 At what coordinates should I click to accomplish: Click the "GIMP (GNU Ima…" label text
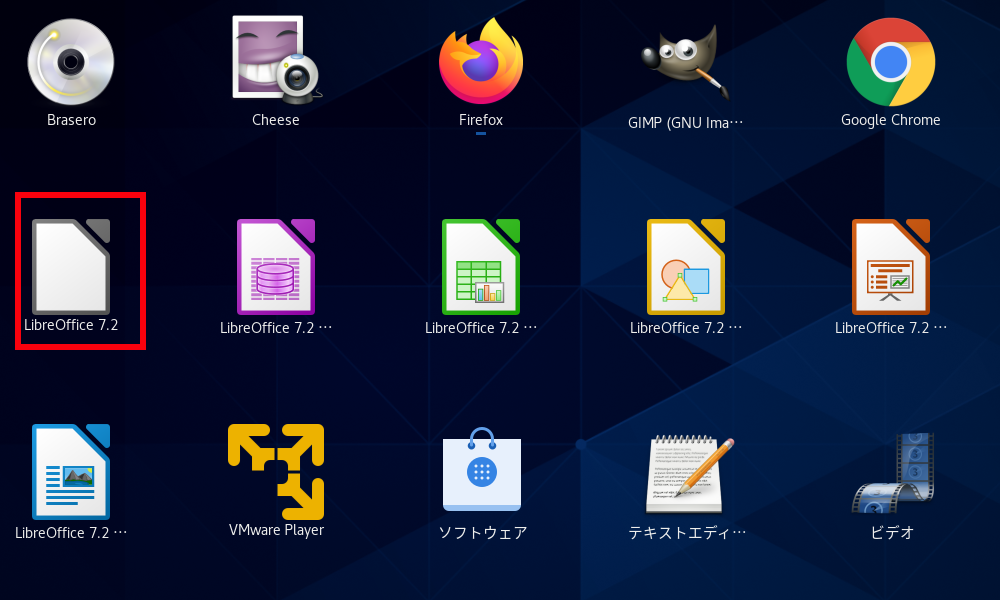tap(686, 123)
